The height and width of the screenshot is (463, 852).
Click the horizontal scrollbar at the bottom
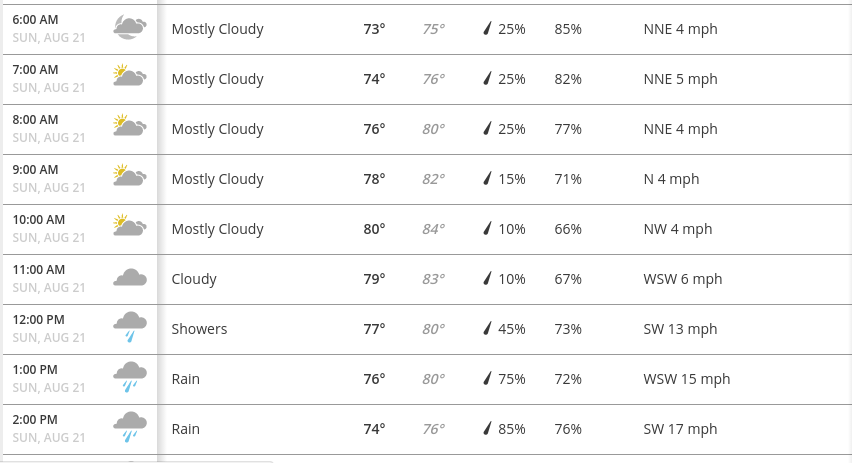[138, 461]
